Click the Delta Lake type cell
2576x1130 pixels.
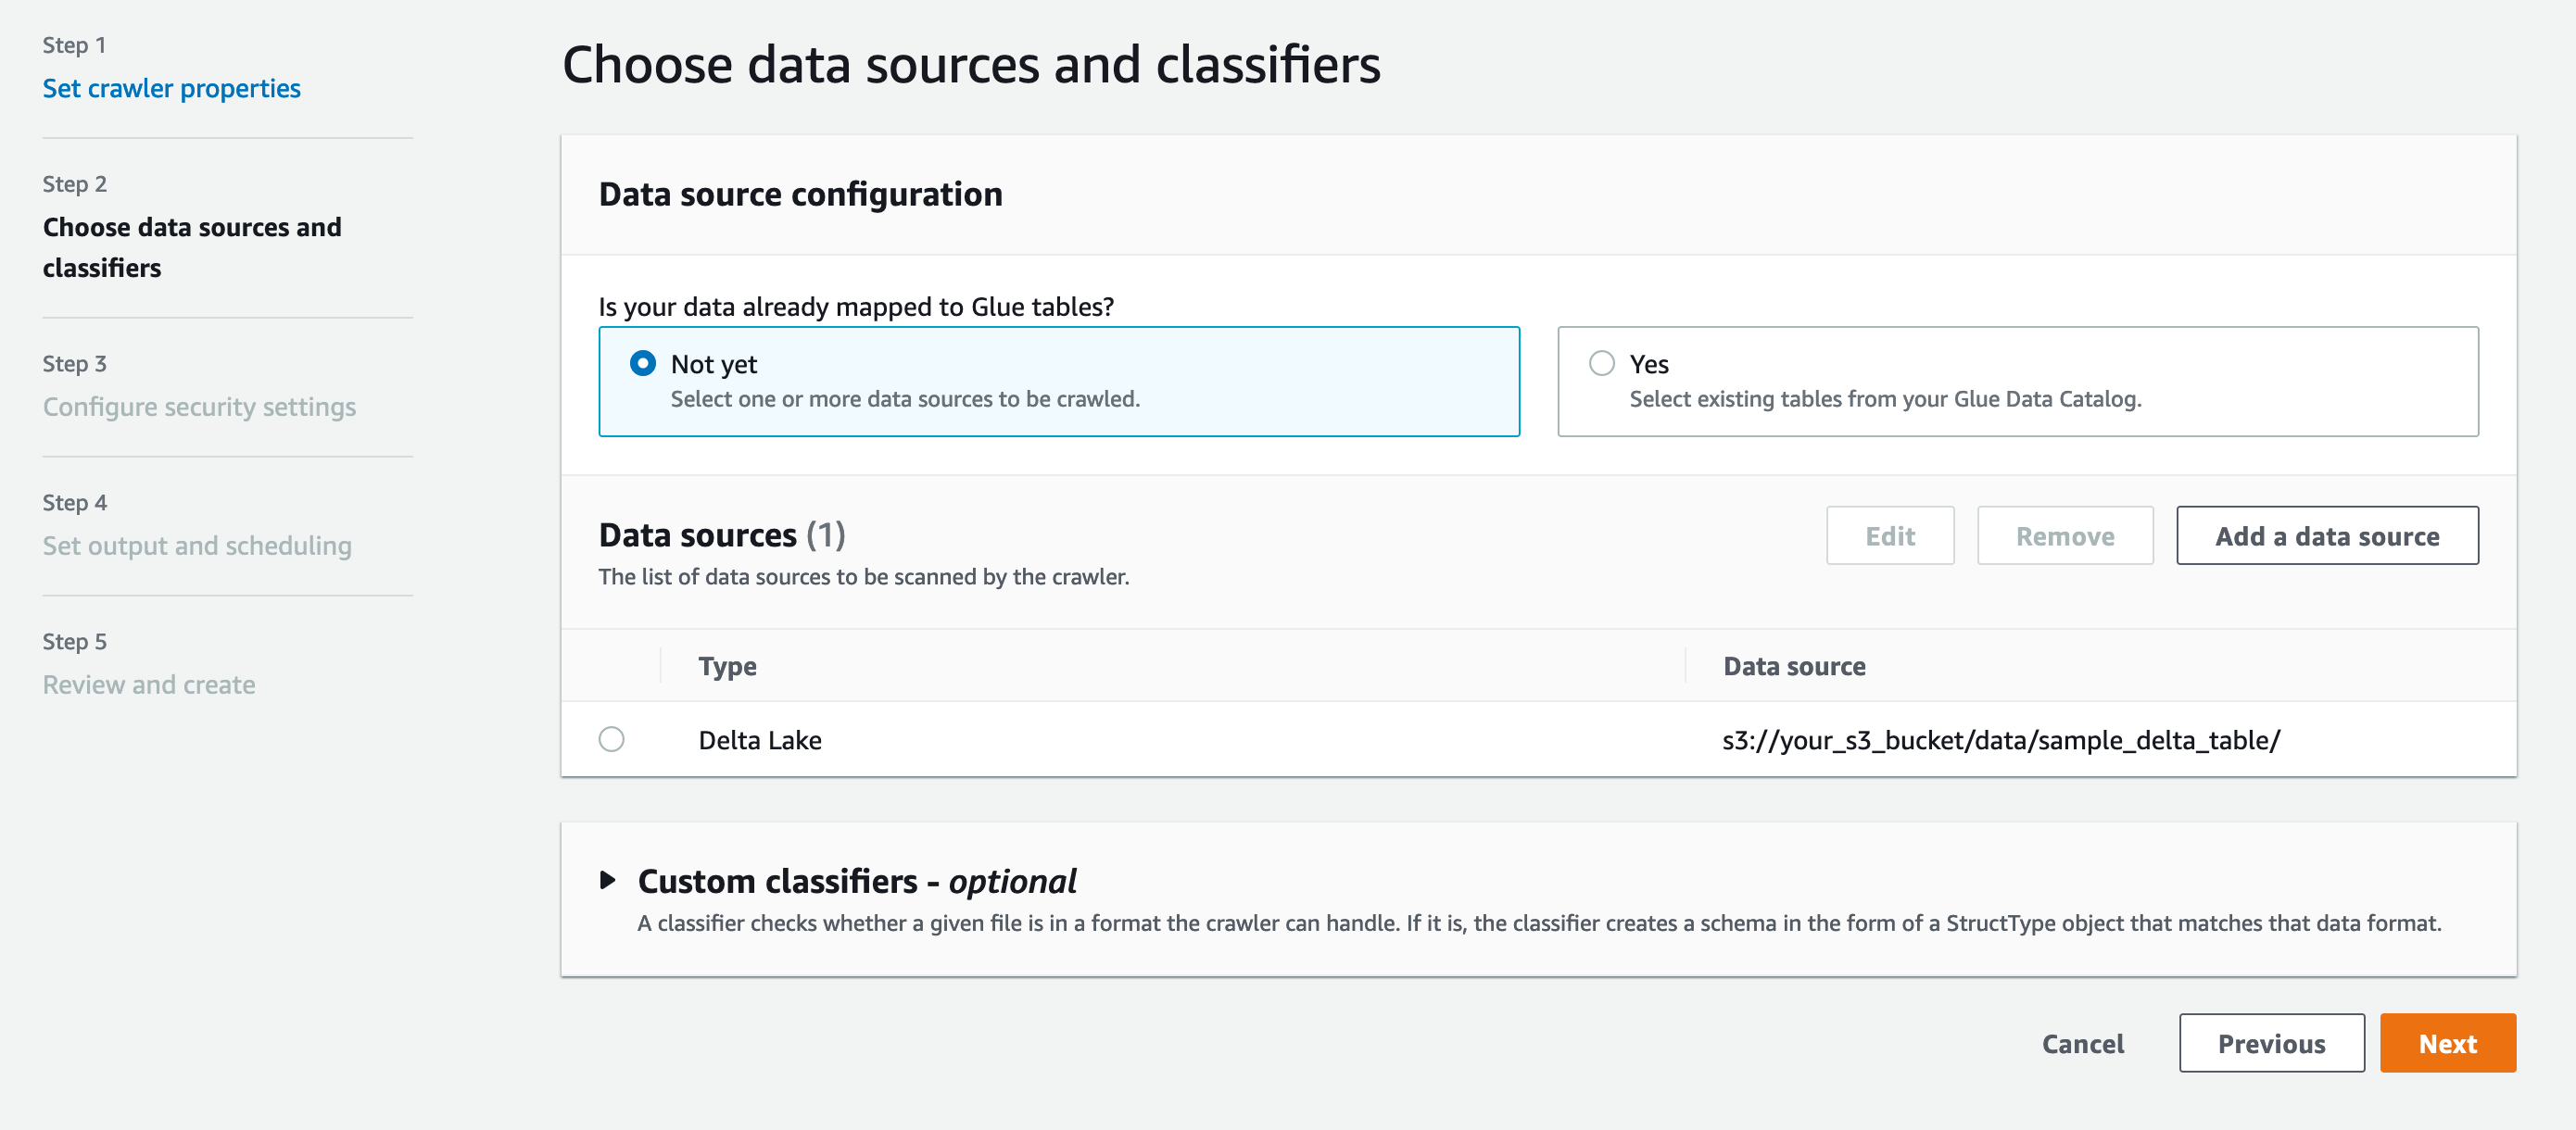759,740
